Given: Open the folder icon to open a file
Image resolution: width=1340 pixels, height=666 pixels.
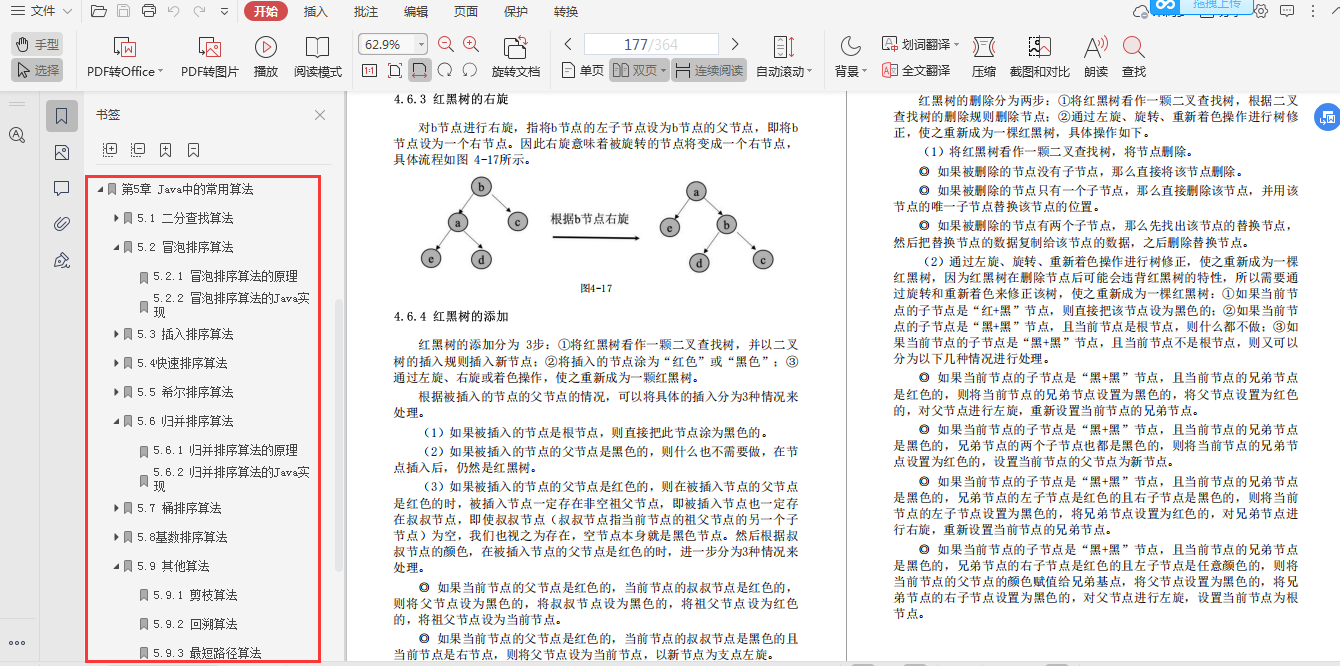Looking at the screenshot, I should (98, 12).
